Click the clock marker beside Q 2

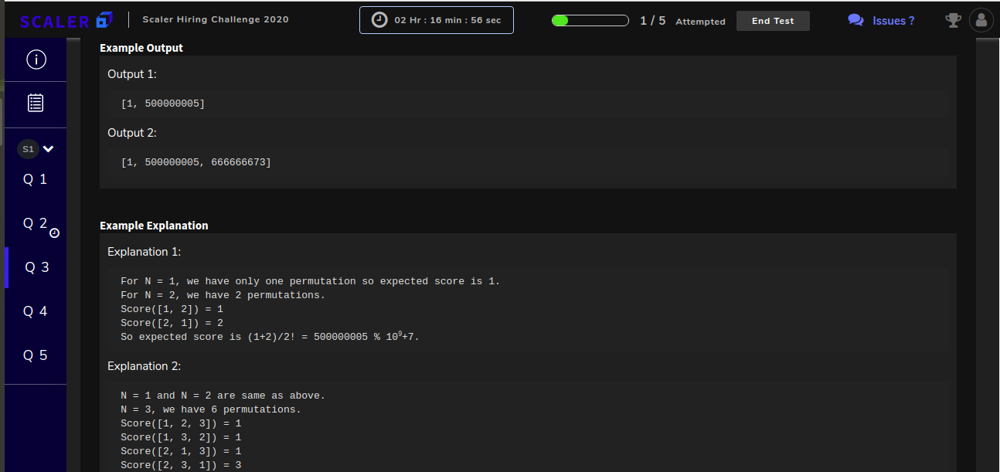(54, 233)
